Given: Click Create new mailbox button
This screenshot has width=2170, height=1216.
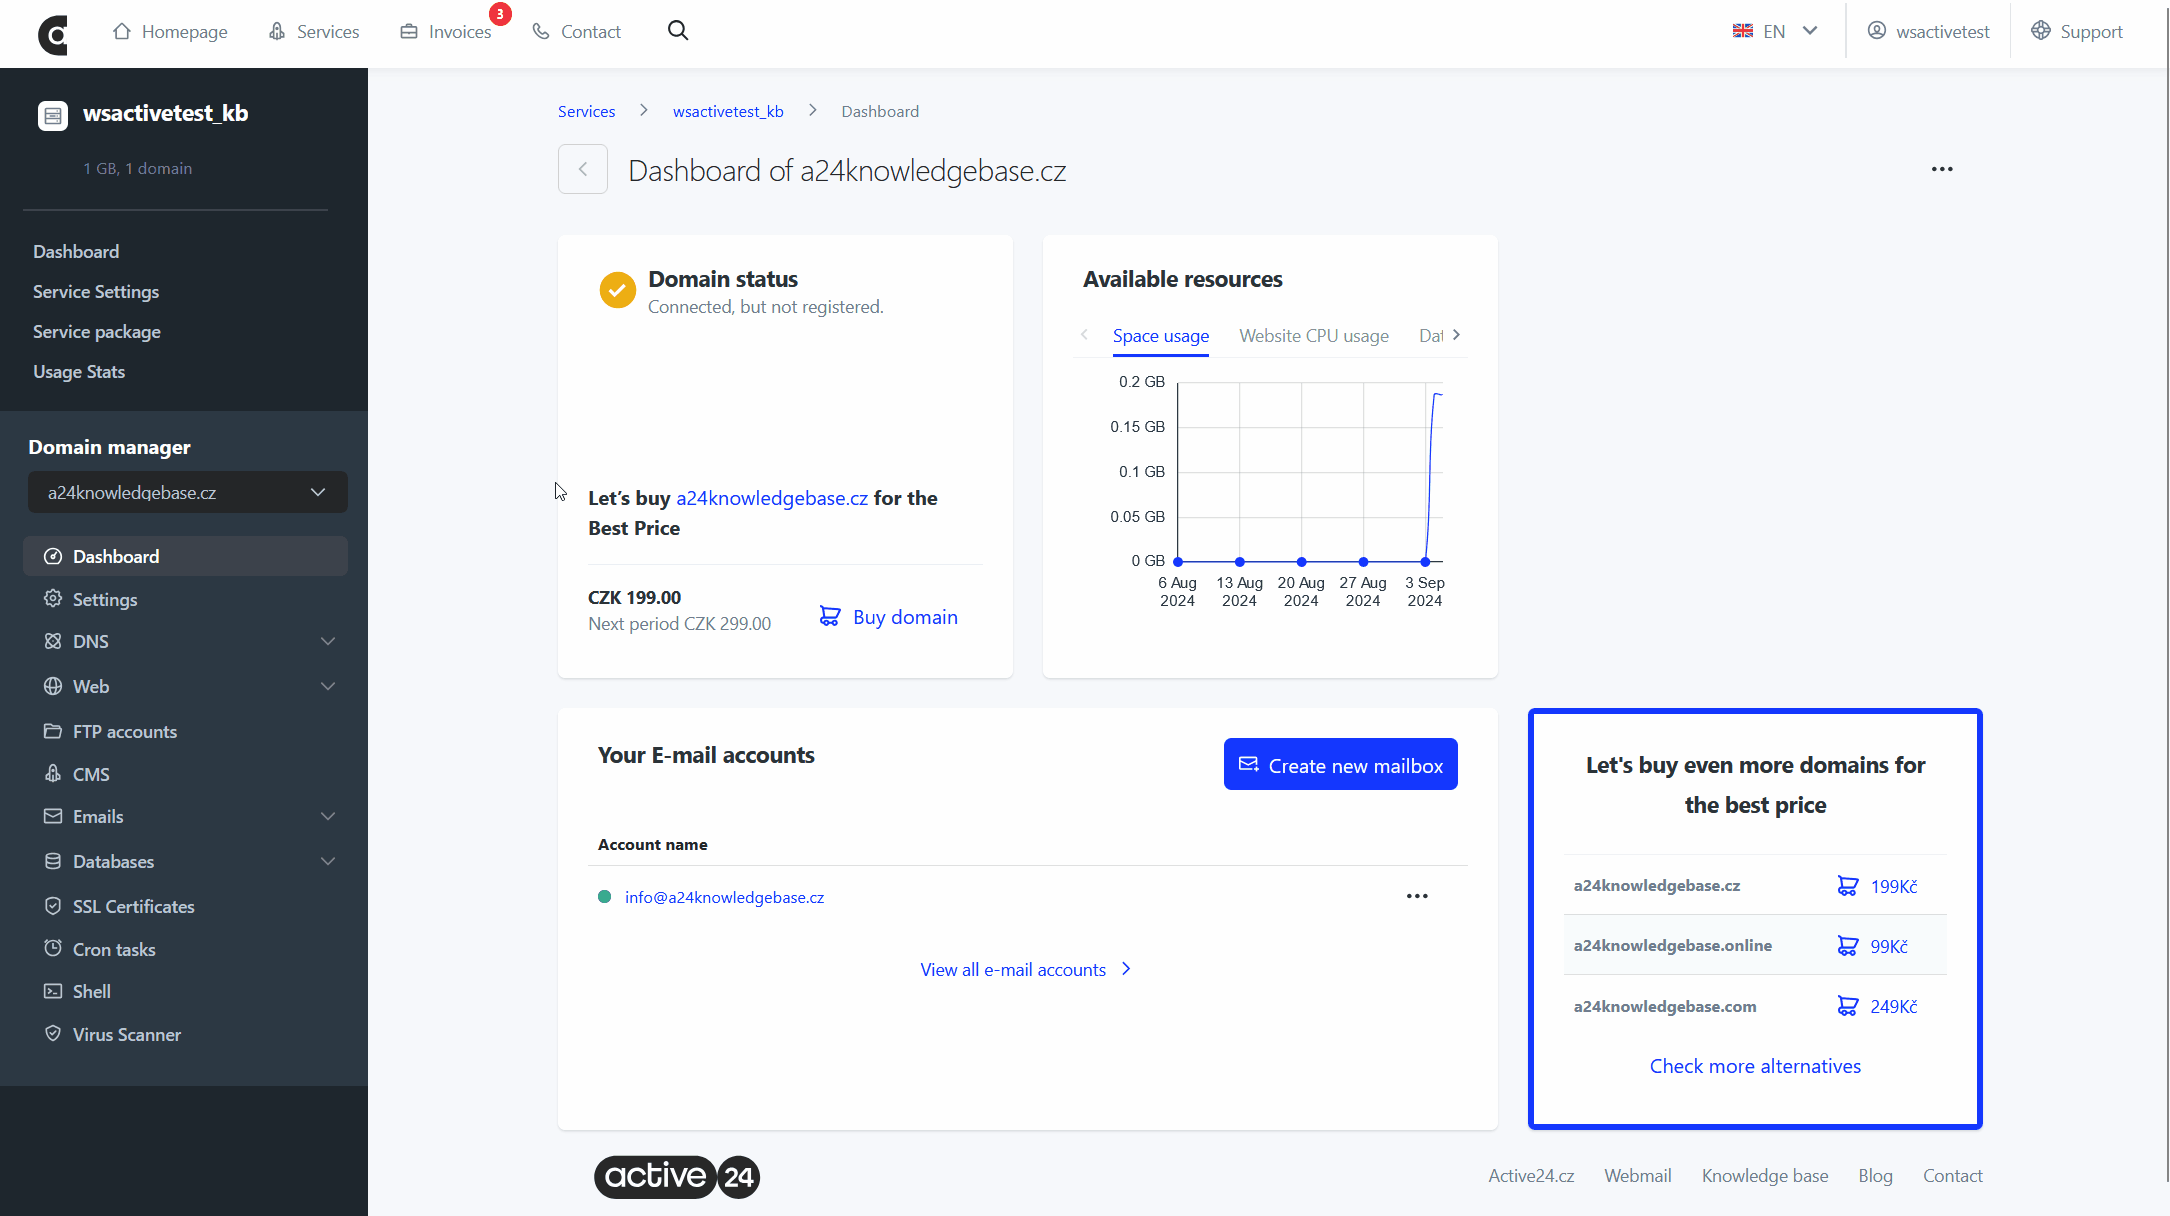Looking at the screenshot, I should click(1340, 765).
